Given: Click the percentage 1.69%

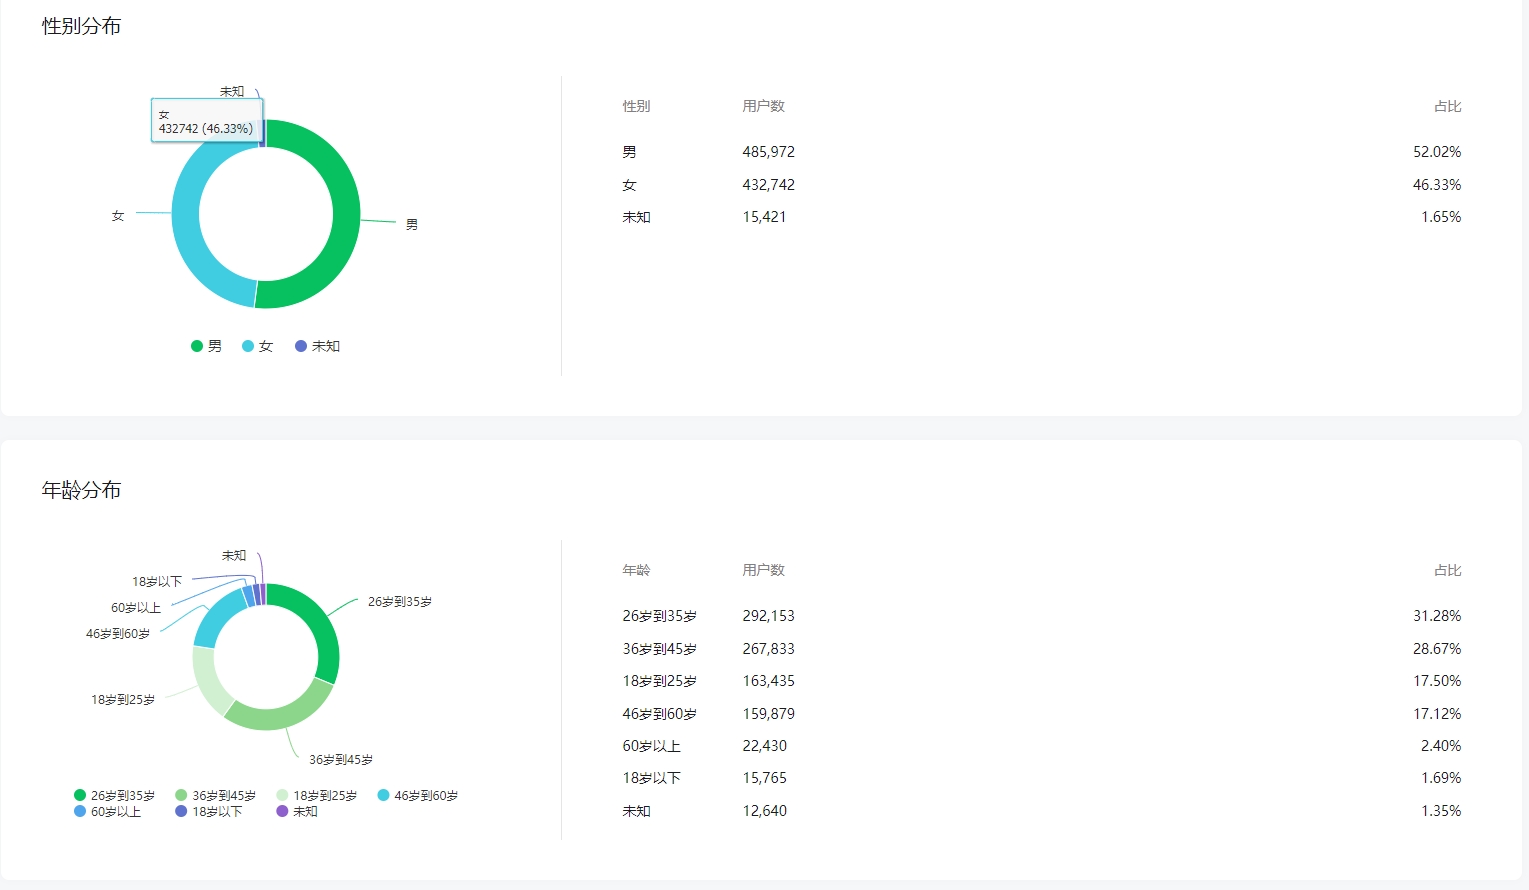Looking at the screenshot, I should point(1441,778).
